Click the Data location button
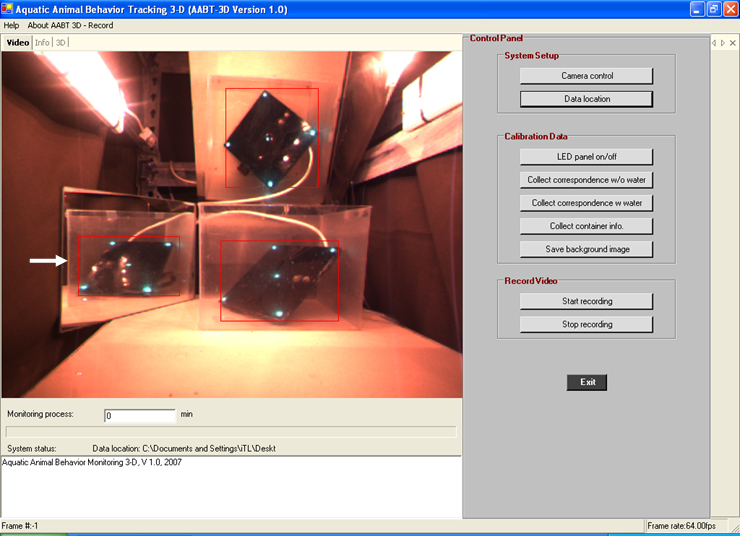Viewport: 741px width, 538px height. pyautogui.click(x=586, y=99)
